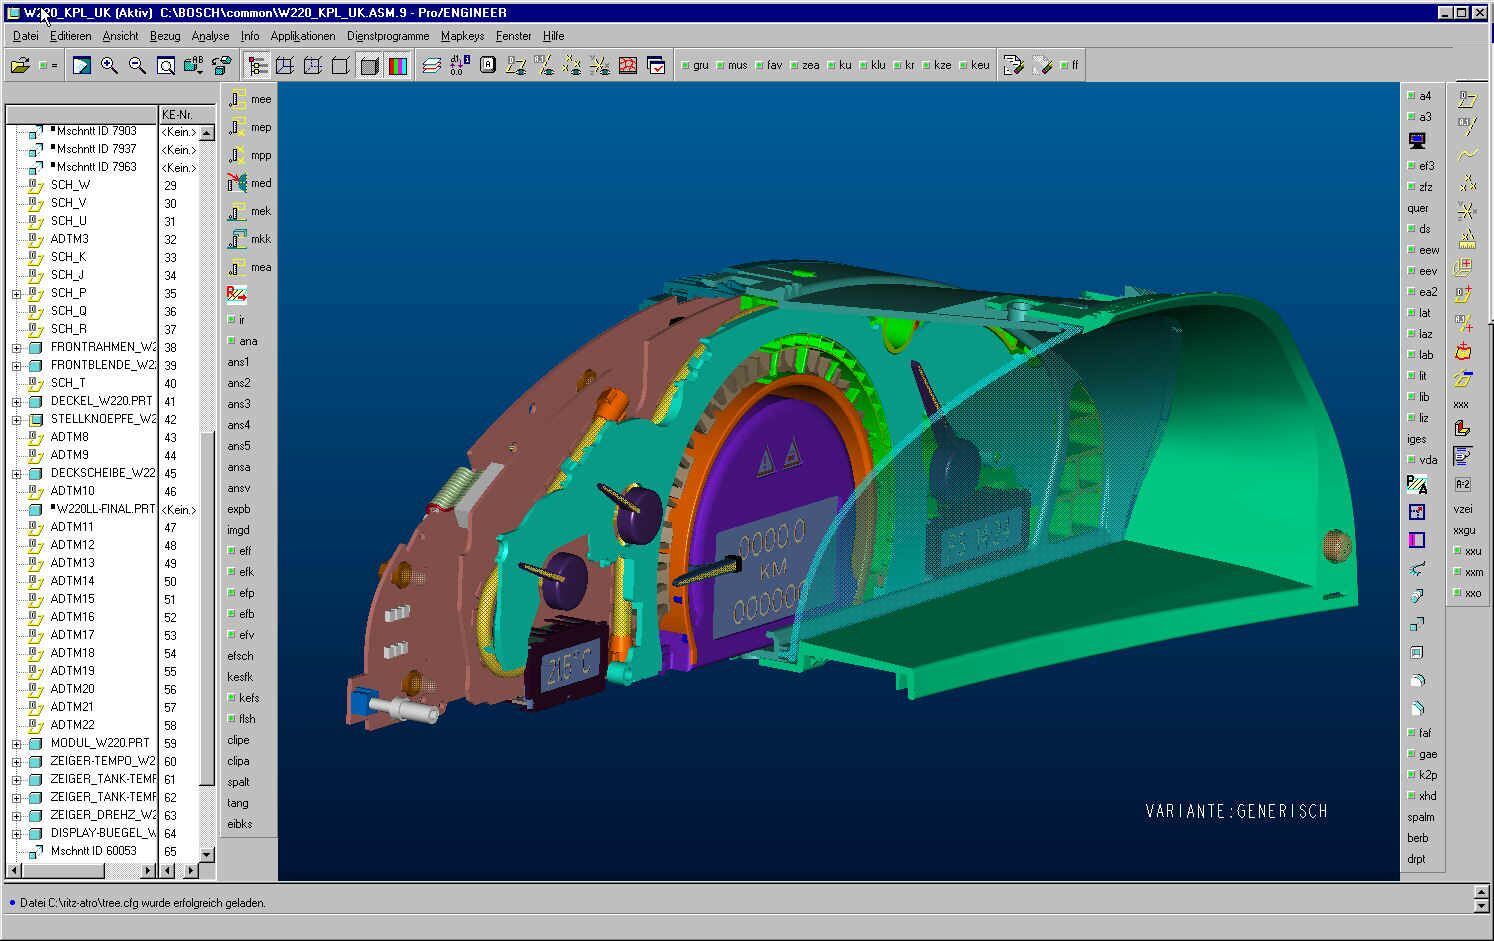Click the kefs mapkey button
Image resolution: width=1494 pixels, height=941 pixels.
[243, 698]
